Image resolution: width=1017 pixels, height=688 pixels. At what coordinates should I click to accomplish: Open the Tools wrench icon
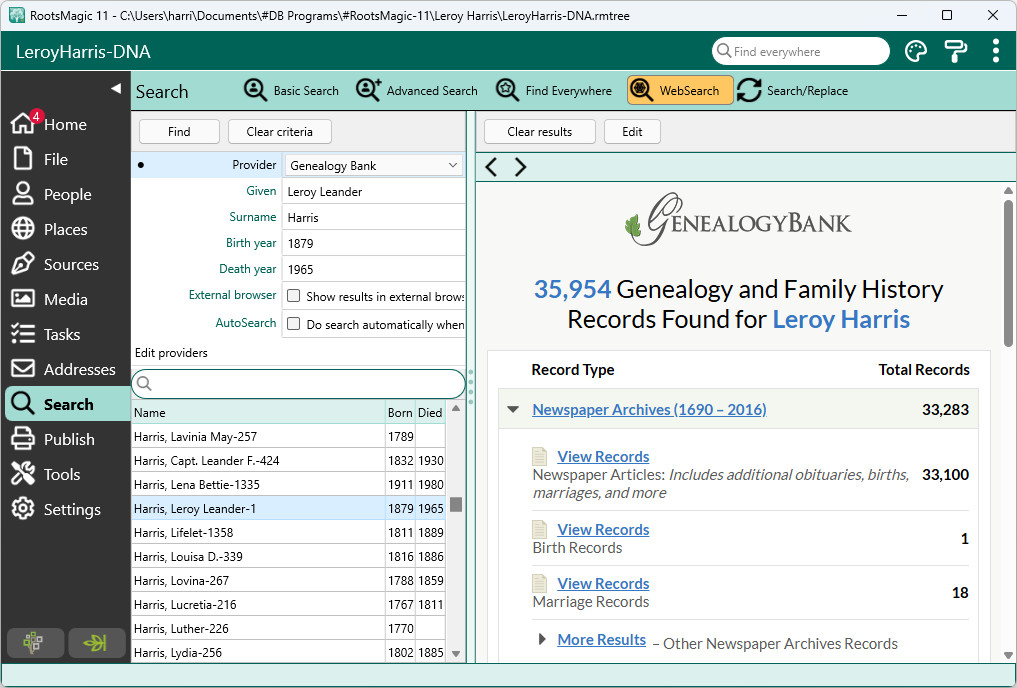pos(23,474)
